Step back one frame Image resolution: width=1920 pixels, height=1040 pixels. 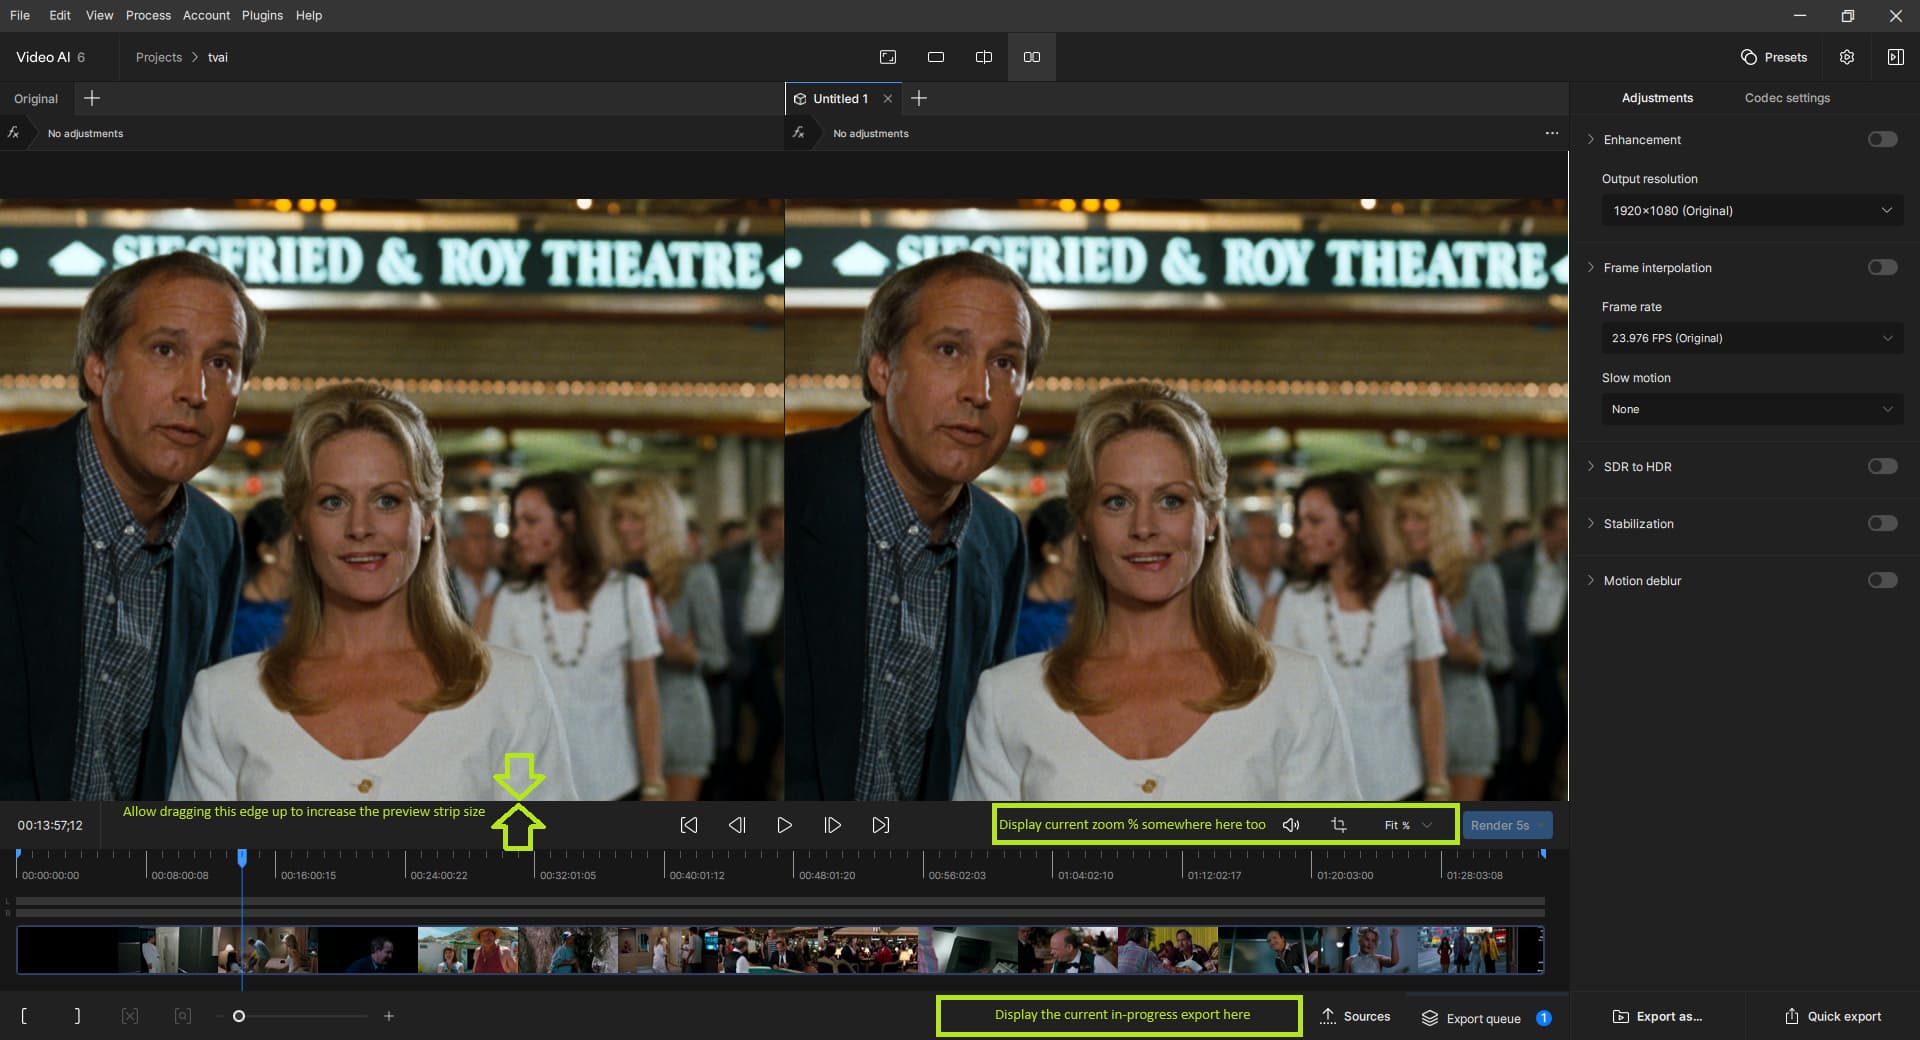coord(737,825)
